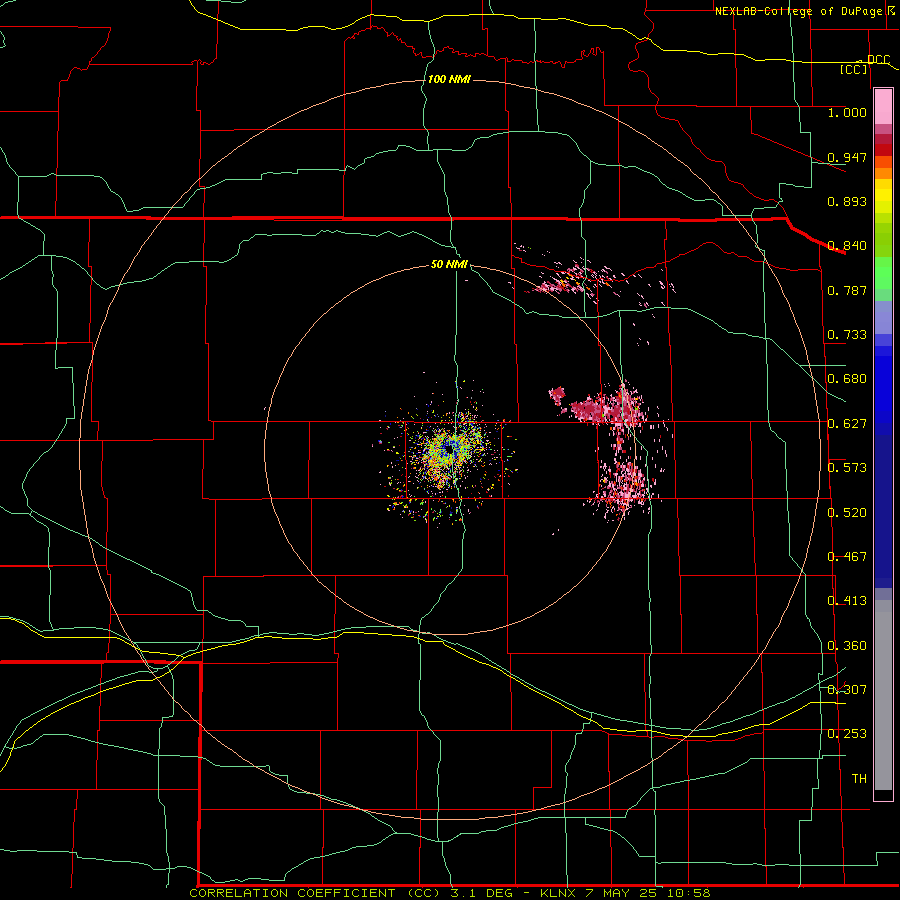Select the 0.733 scale value
This screenshot has height=900, width=900.
click(847, 335)
